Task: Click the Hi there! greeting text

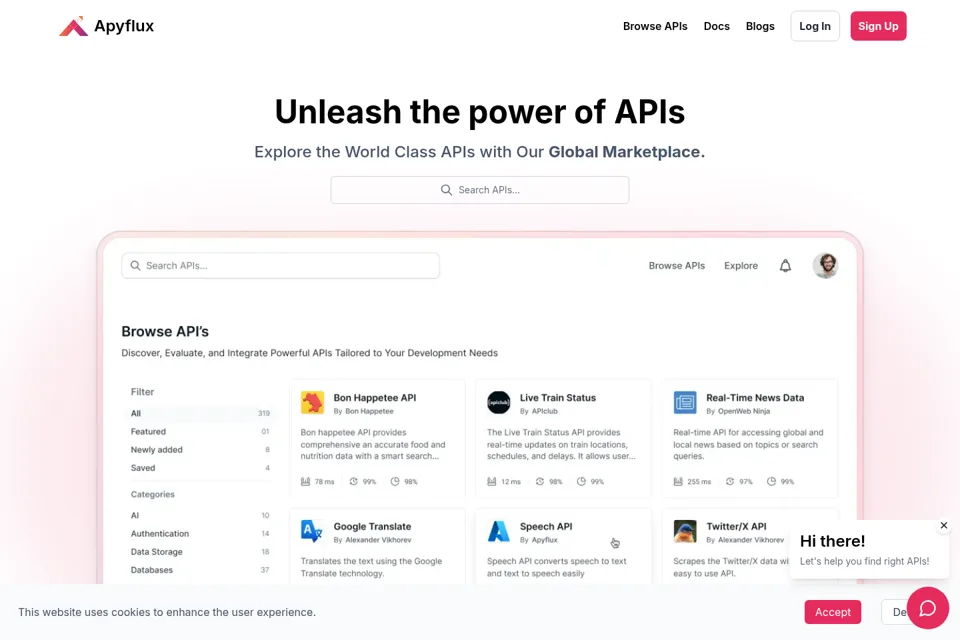Action: pos(832,541)
